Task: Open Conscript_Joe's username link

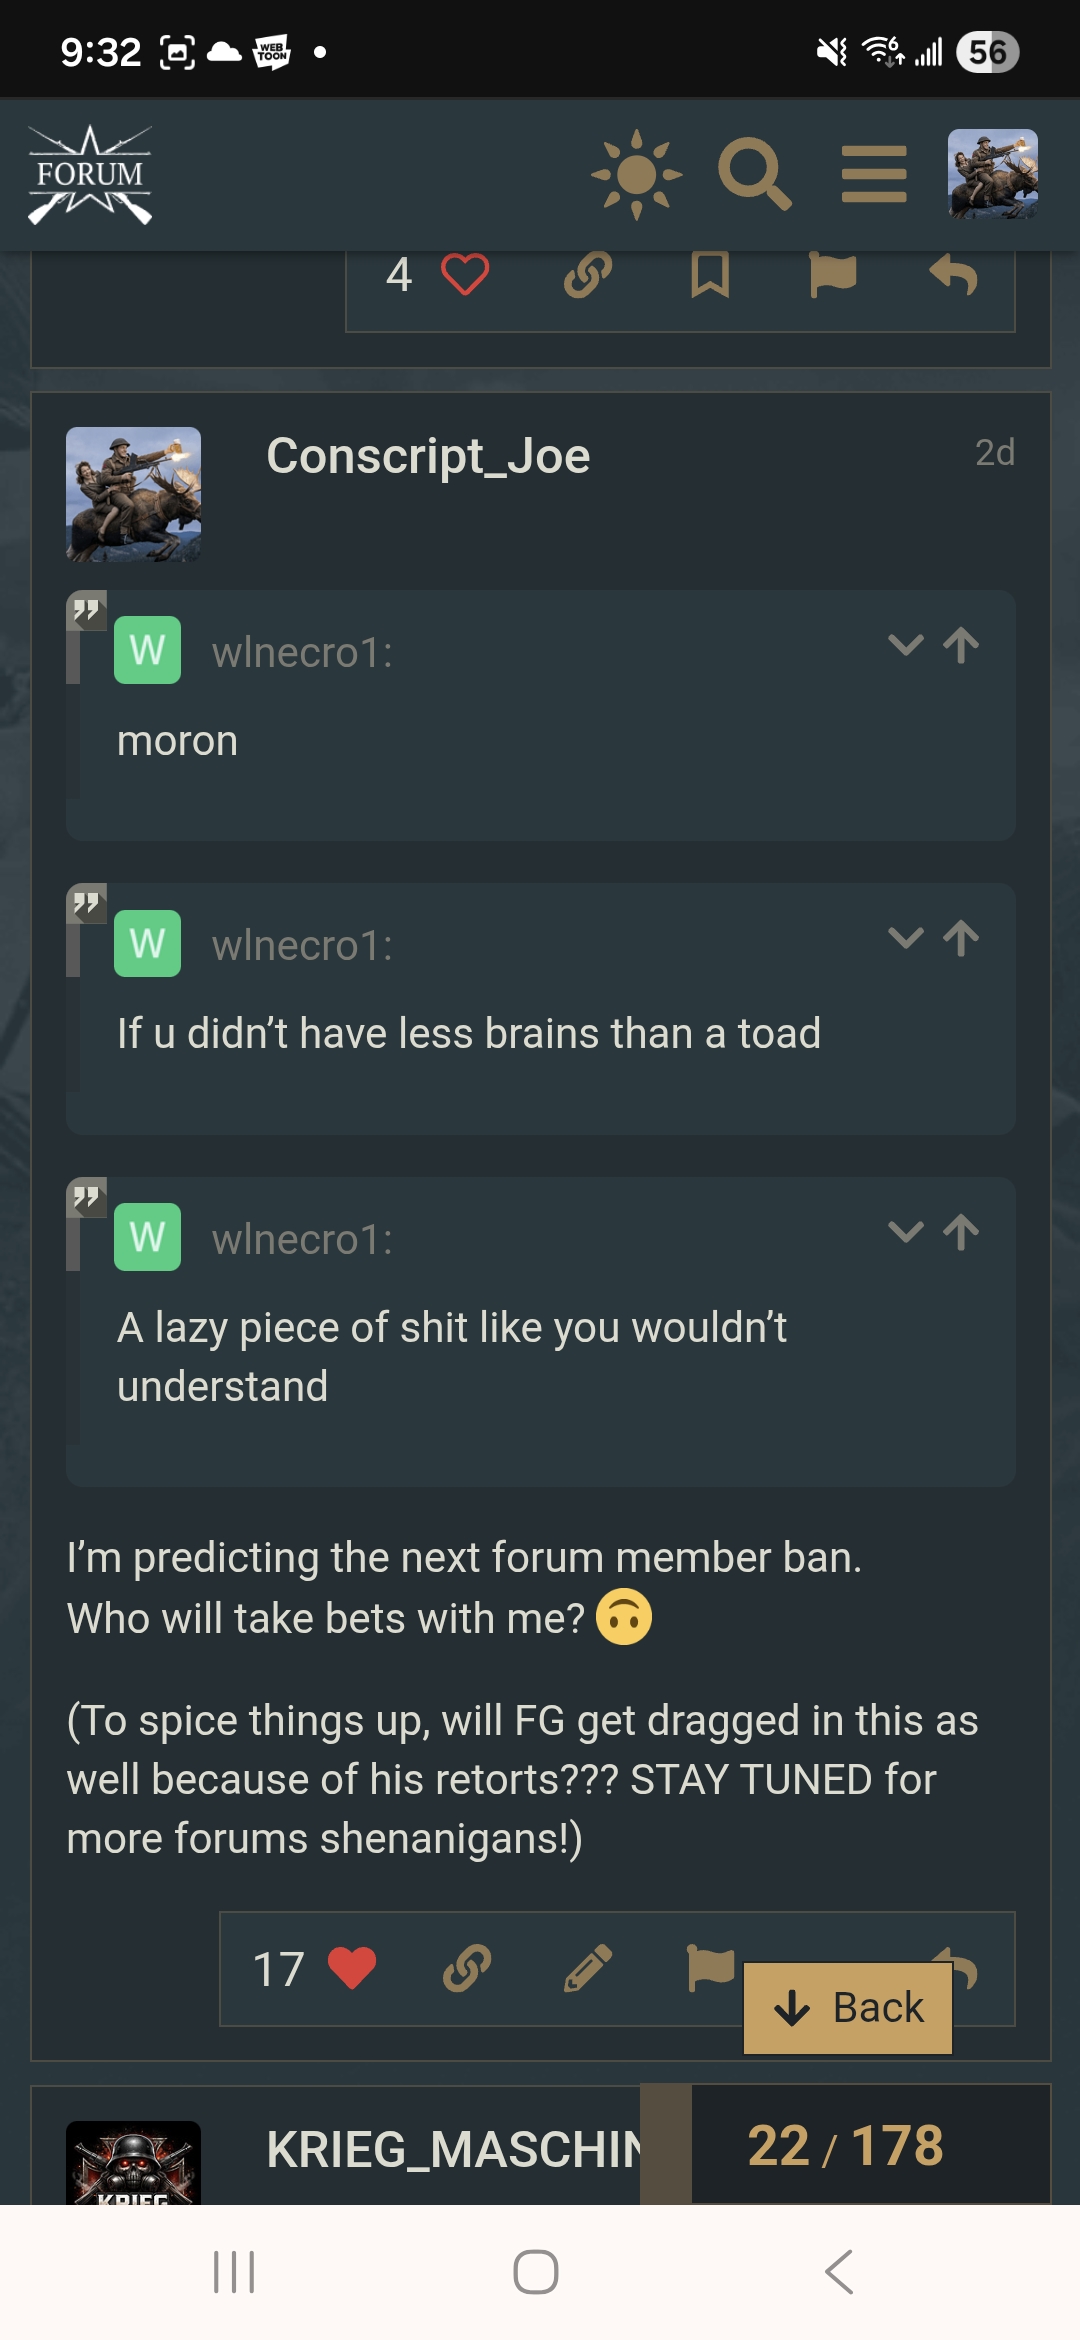Action: pos(428,456)
